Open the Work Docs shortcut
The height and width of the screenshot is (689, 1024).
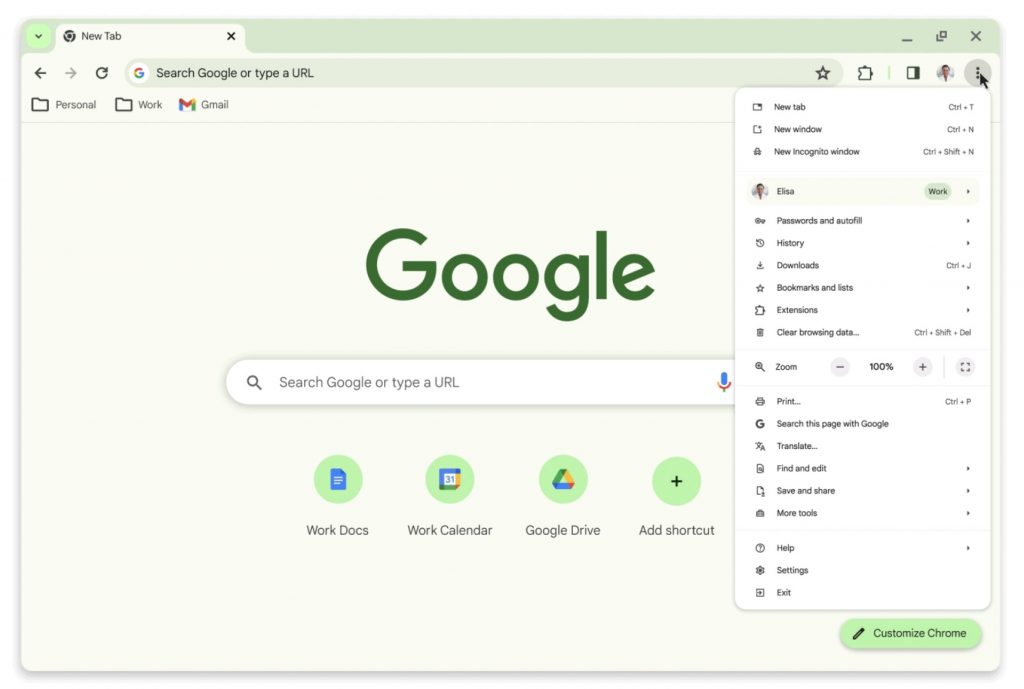tap(337, 479)
